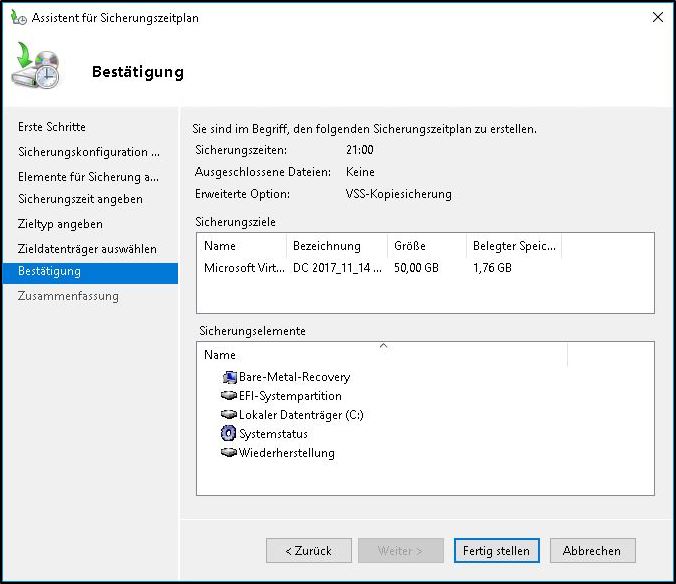Go back with the Zurück button
The image size is (676, 584).
coord(309,550)
